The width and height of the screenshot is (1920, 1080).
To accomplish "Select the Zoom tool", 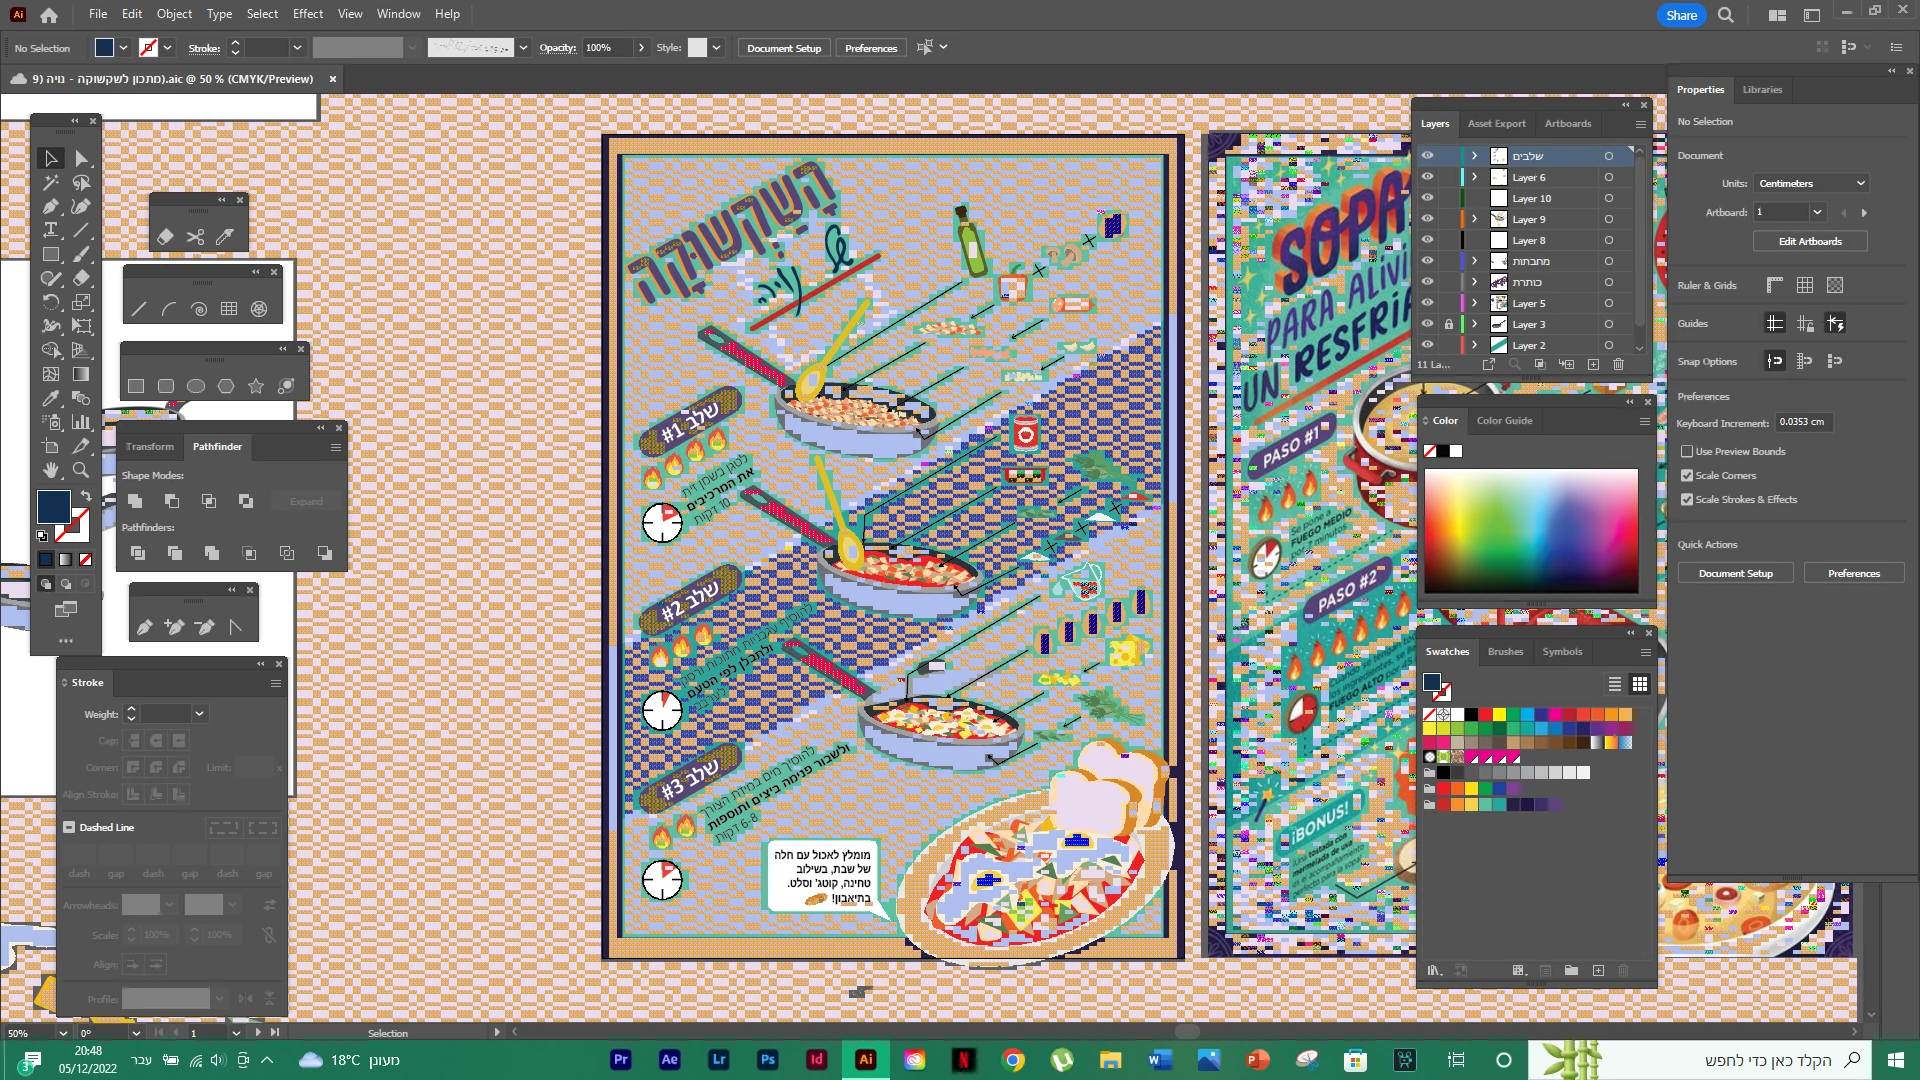I will (x=81, y=470).
